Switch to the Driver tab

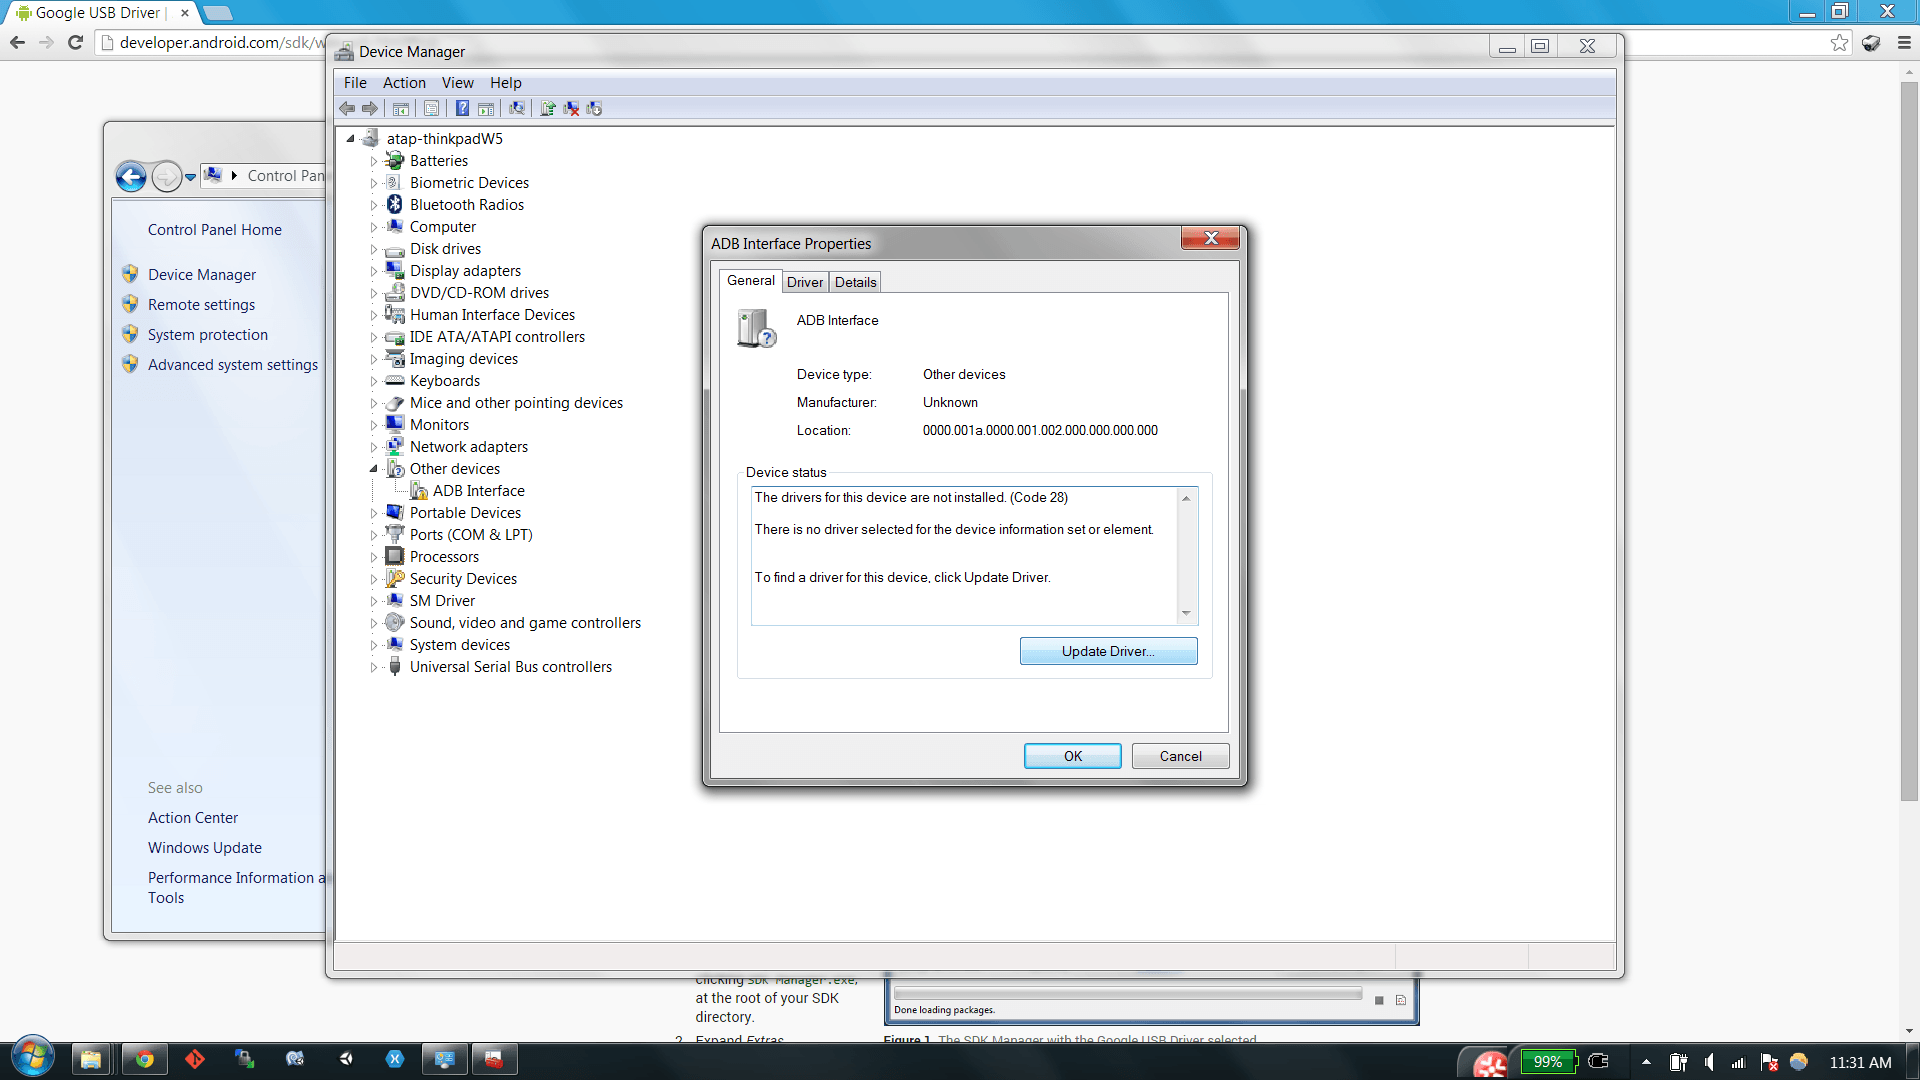click(804, 281)
